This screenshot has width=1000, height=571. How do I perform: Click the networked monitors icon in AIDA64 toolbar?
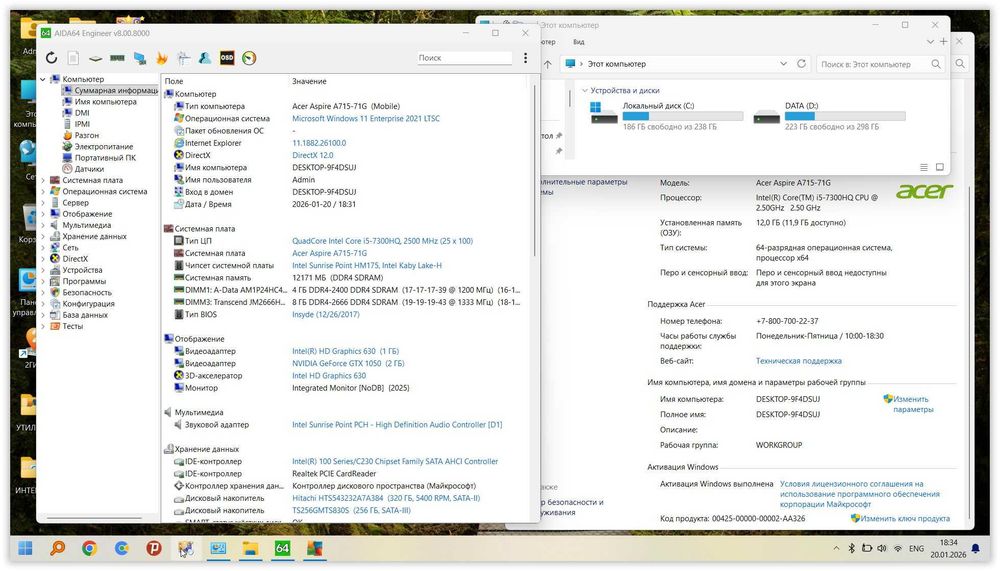[x=140, y=58]
